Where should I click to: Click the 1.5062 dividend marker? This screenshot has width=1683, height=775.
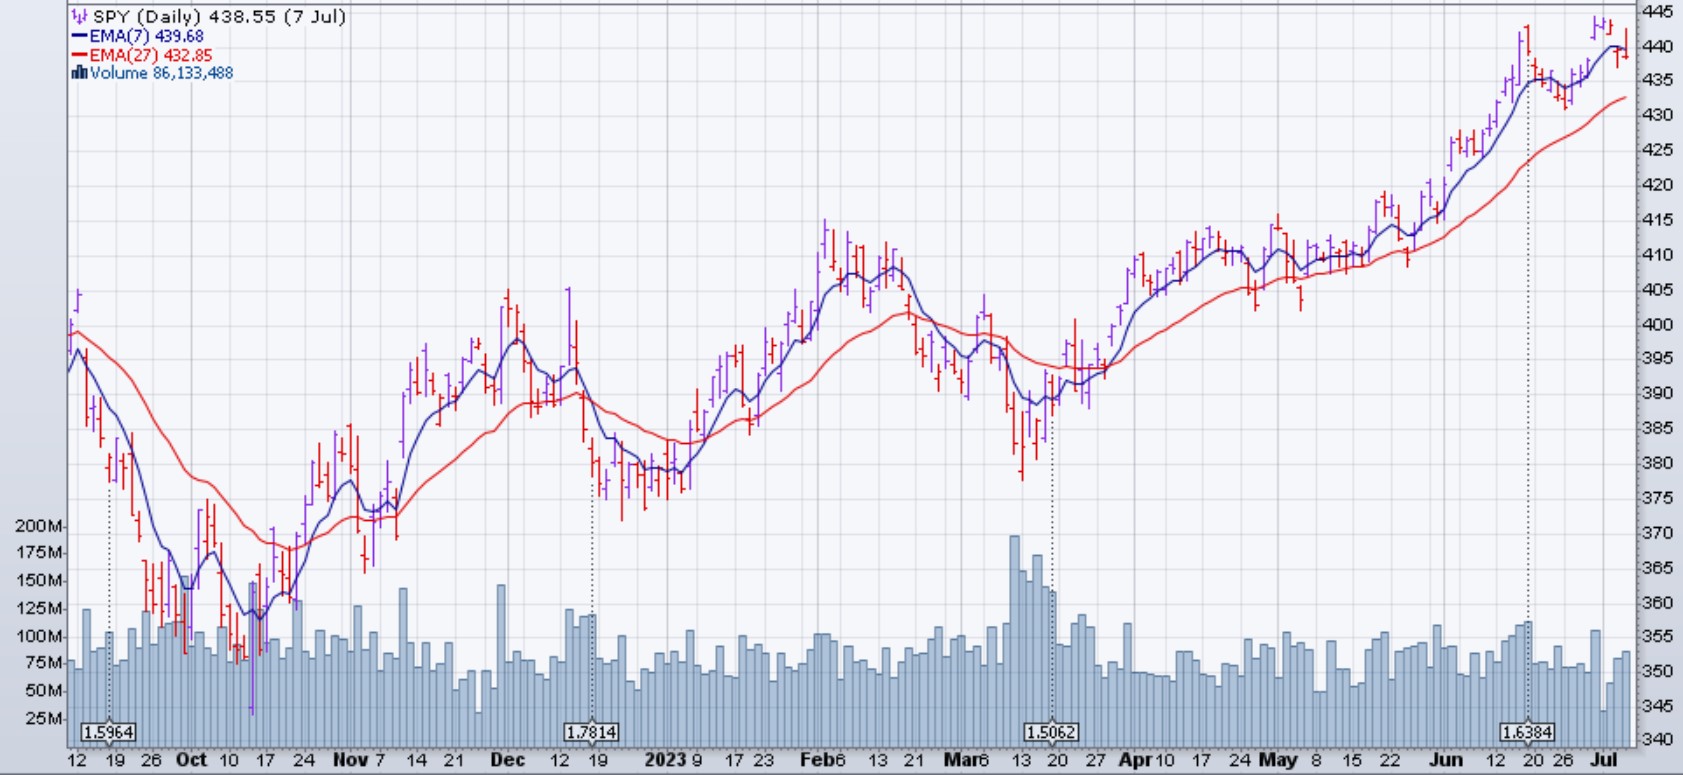1052,732
